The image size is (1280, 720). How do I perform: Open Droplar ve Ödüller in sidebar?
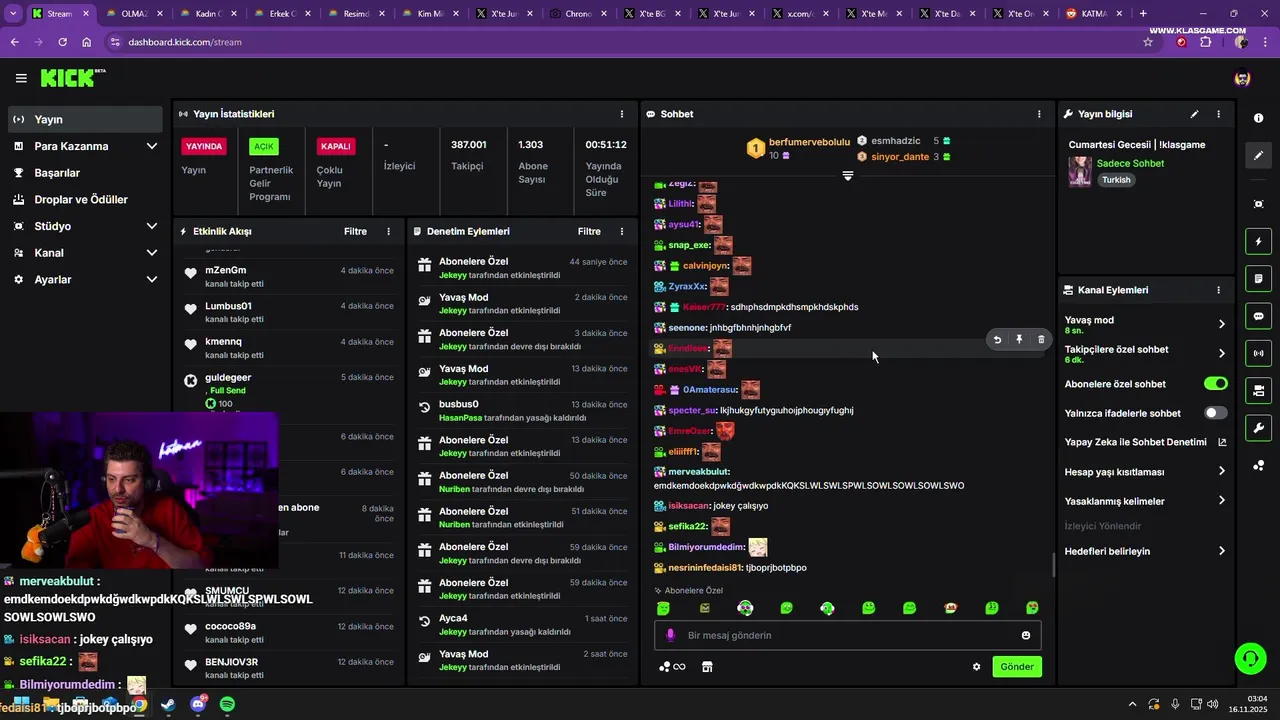pos(84,199)
